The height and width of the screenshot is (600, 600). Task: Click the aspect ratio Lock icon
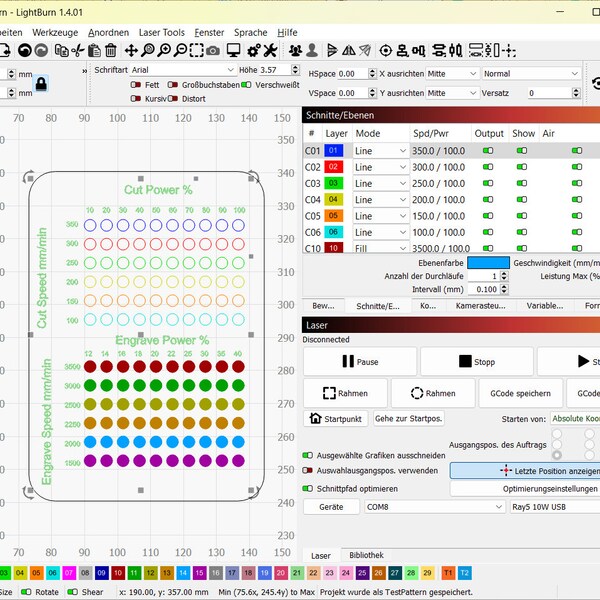tap(41, 83)
